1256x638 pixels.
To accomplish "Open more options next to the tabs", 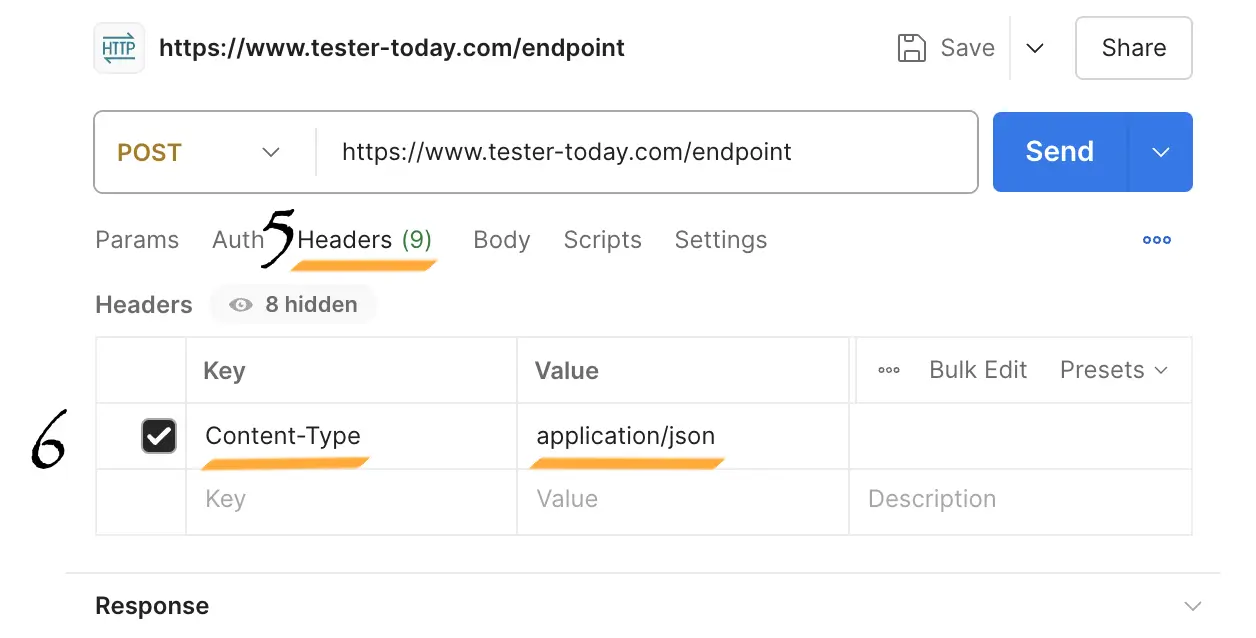I will [1156, 240].
